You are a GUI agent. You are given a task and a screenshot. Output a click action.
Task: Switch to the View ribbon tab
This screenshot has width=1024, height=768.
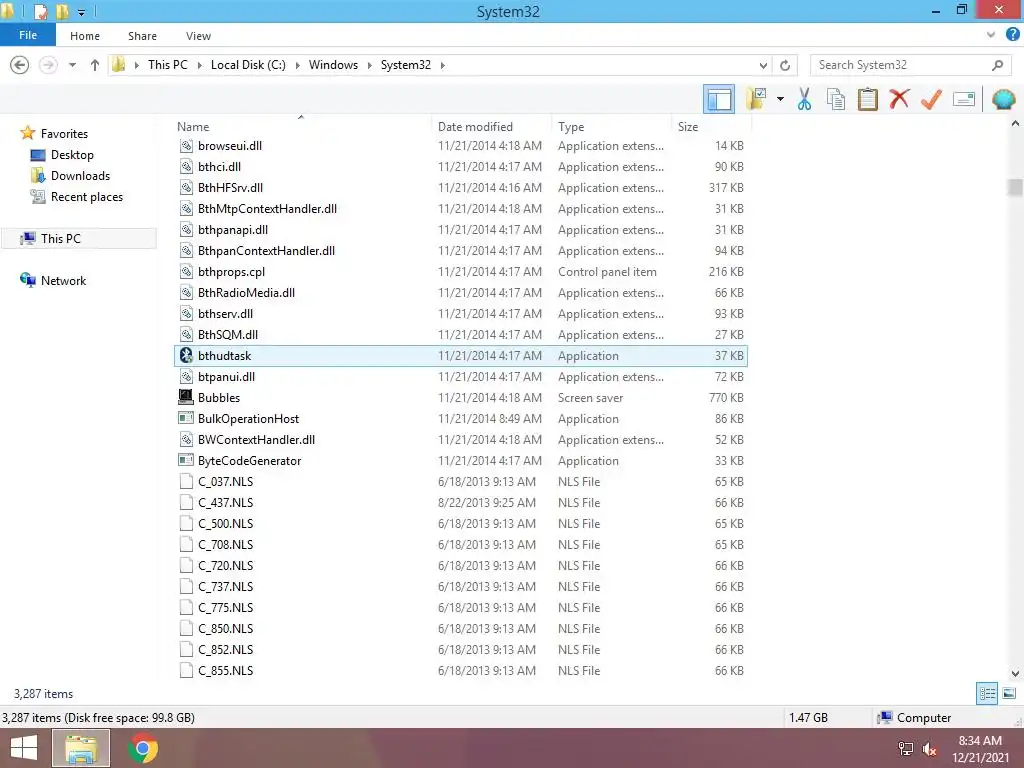tap(198, 36)
